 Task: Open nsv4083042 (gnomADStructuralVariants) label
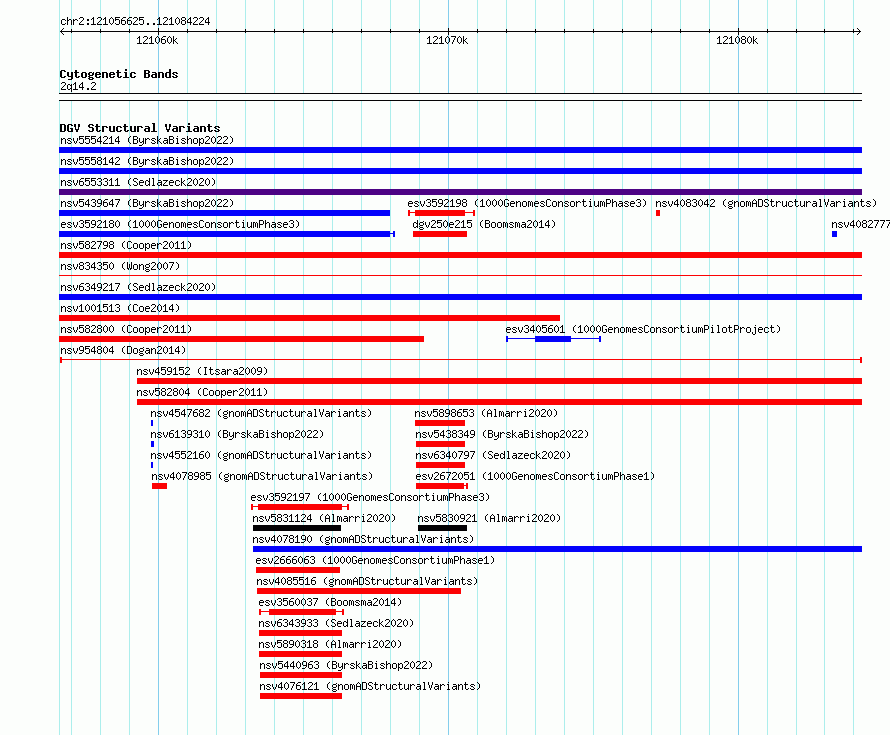tap(766, 203)
